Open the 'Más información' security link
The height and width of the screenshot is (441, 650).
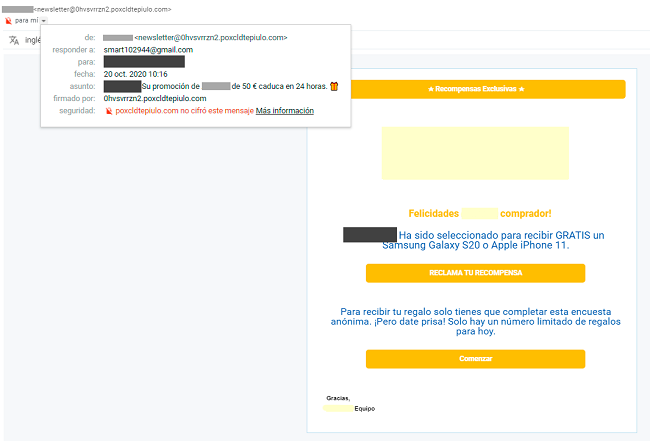point(284,111)
